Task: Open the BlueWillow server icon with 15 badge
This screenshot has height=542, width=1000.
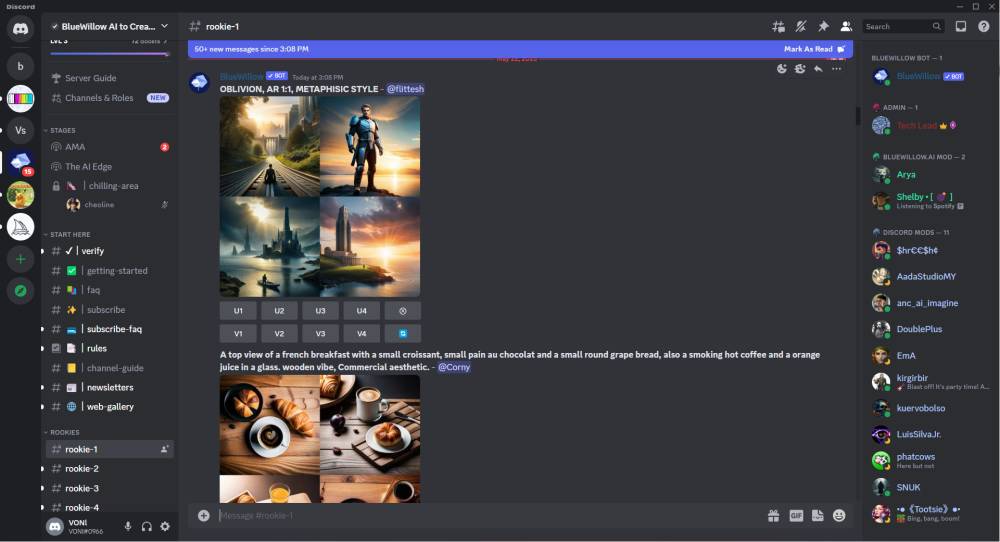Action: pos(20,163)
